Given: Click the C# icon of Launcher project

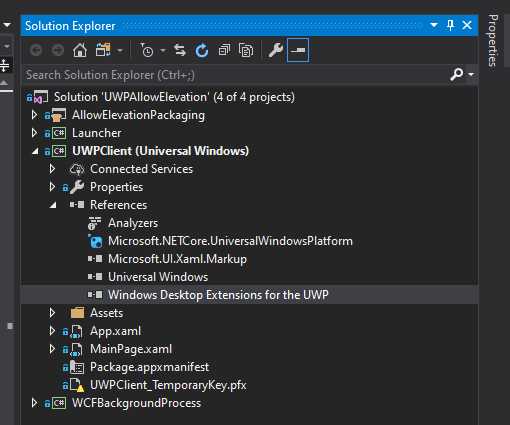Looking at the screenshot, I should pos(59,133).
